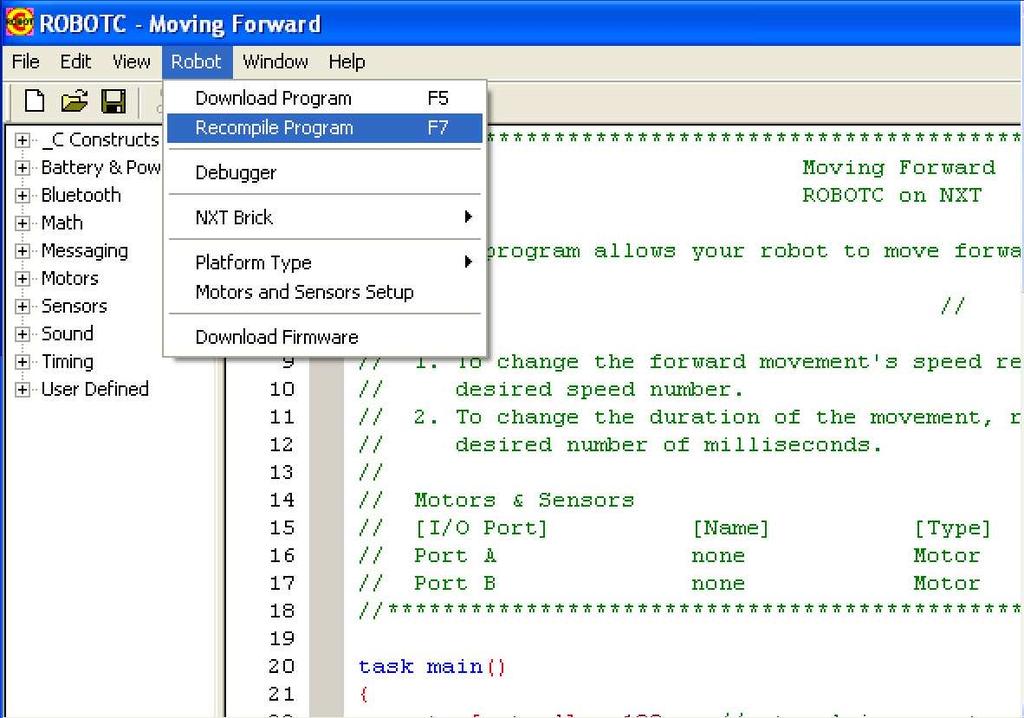Expand the Messaging tree node
The height and width of the screenshot is (718, 1024).
click(22, 251)
